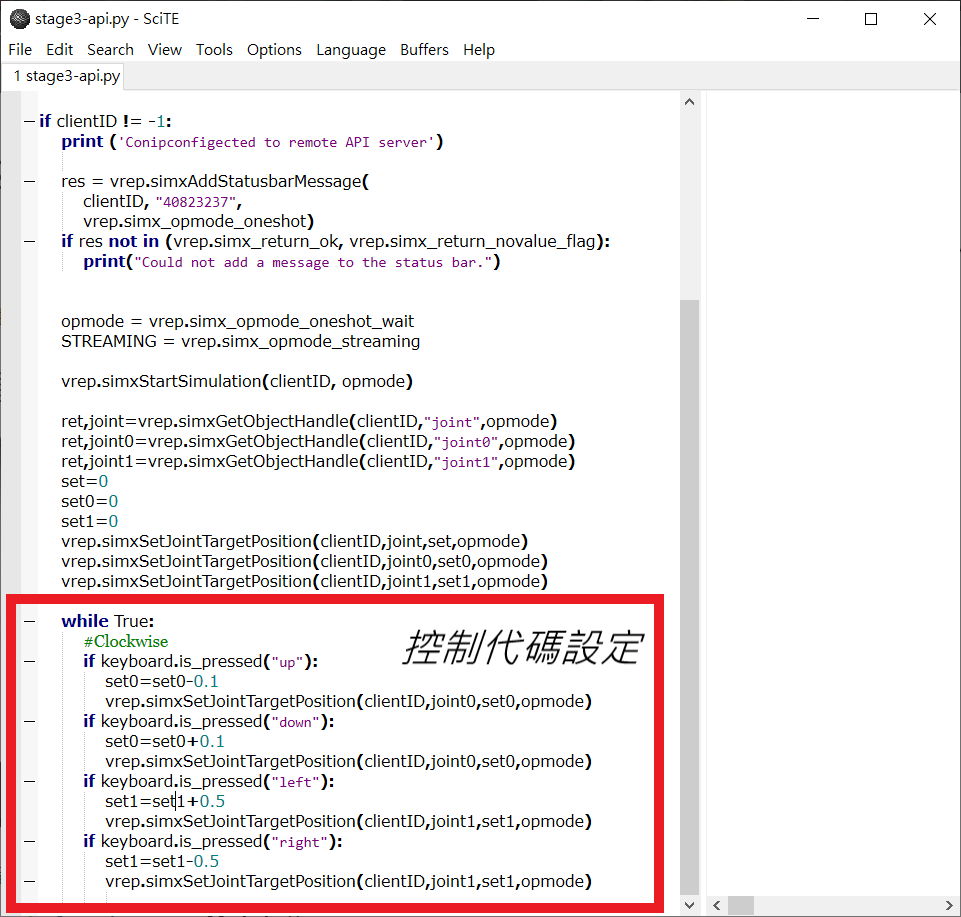Image resolution: width=961 pixels, height=917 pixels.
Task: Click the vertical scrollbar thumb
Action: point(689,597)
